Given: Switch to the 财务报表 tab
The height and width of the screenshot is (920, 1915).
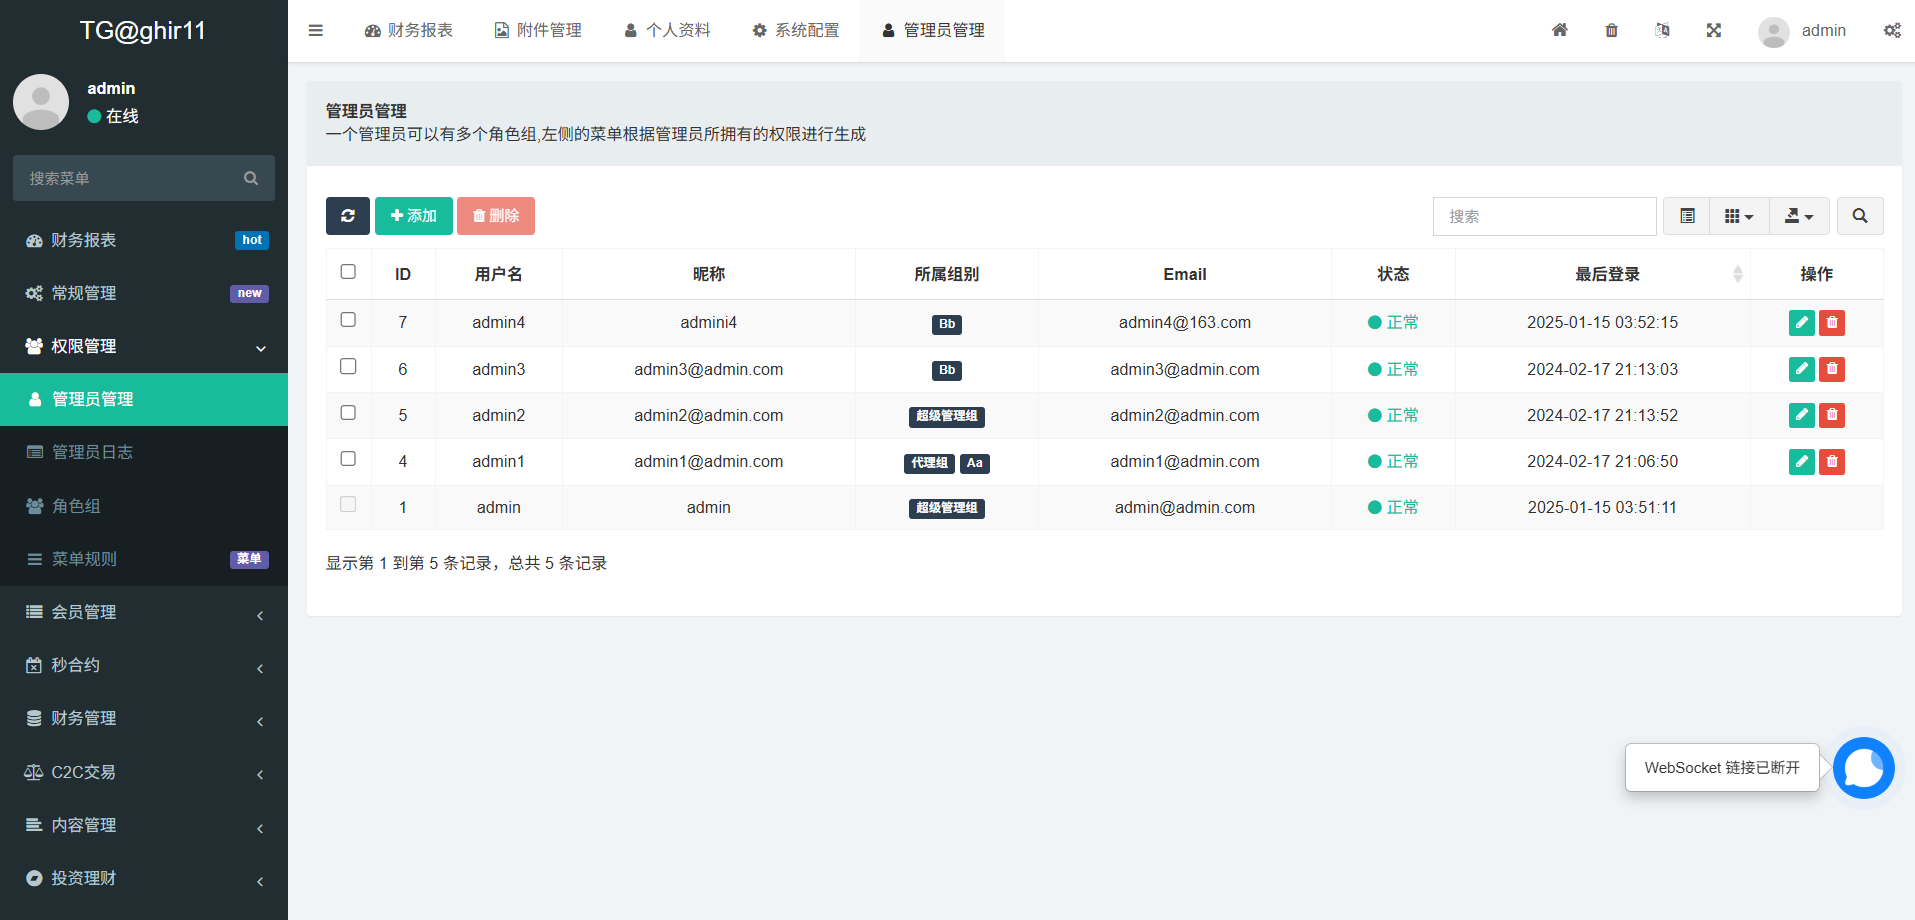Looking at the screenshot, I should [409, 30].
